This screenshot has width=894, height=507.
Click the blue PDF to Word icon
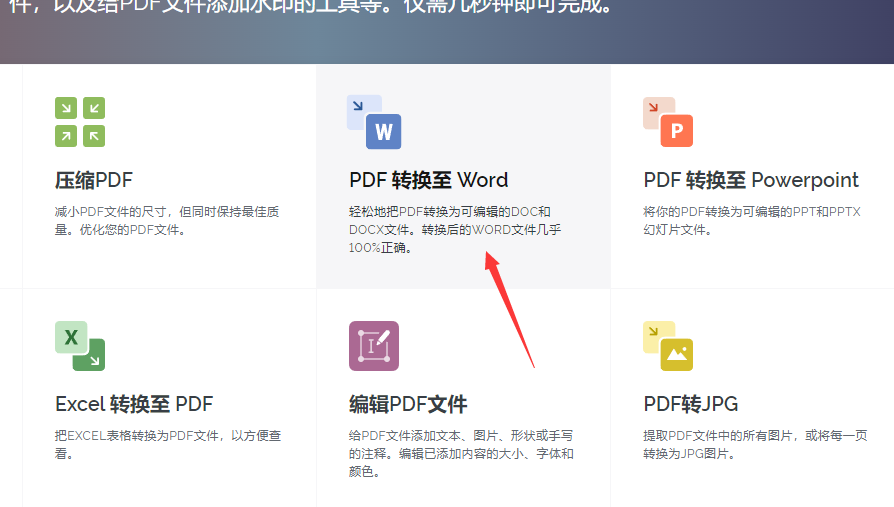tap(374, 122)
